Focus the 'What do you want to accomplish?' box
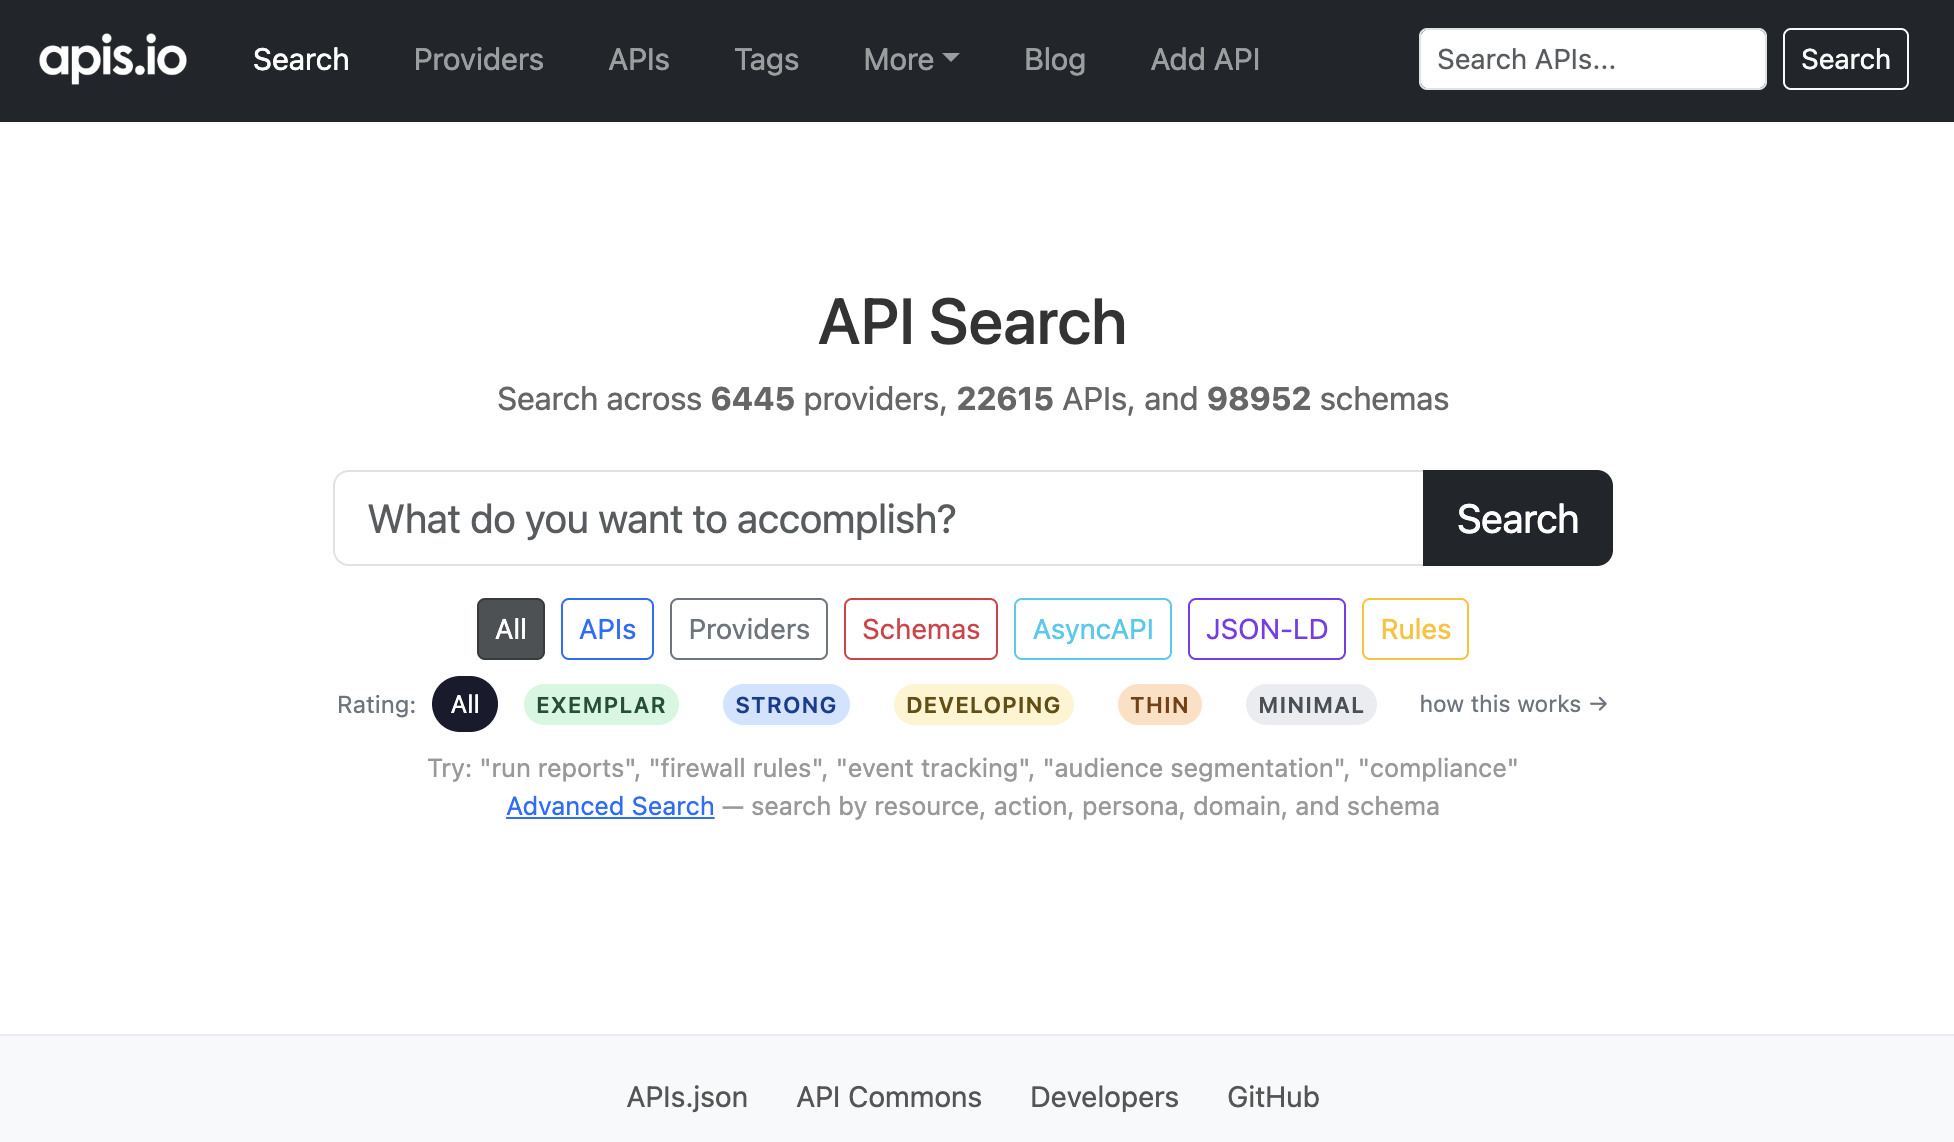Image resolution: width=1954 pixels, height=1142 pixels. (878, 518)
